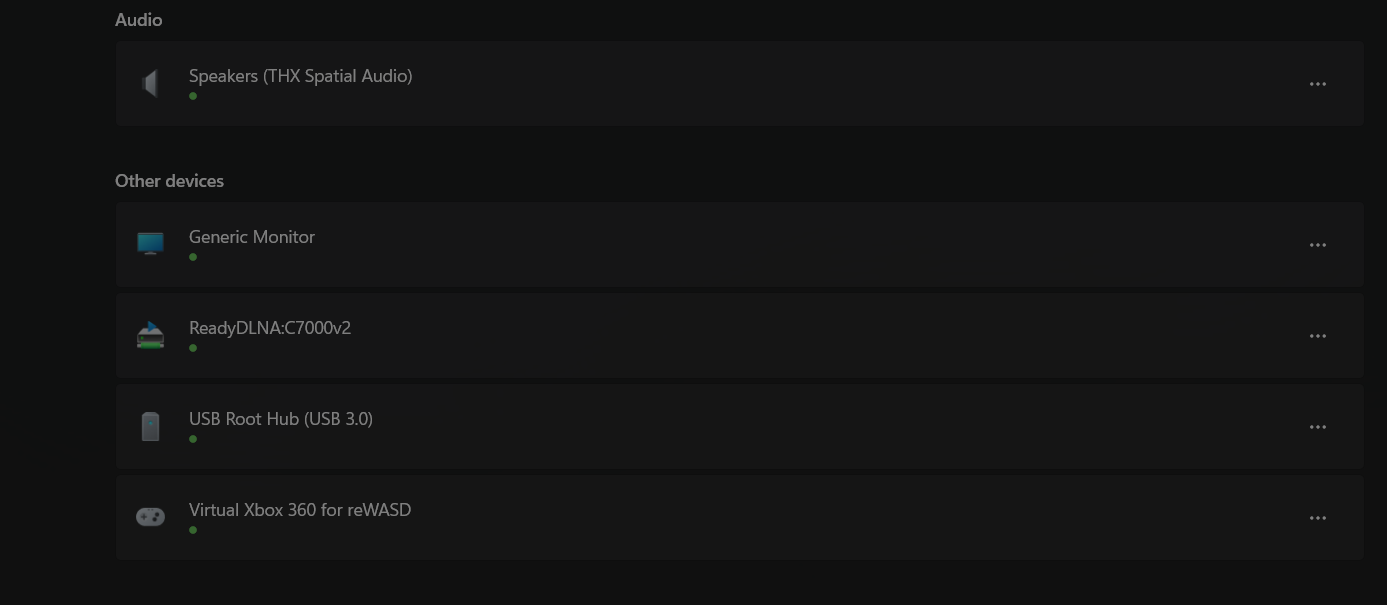Open more options for Speakers (THX Spatial Audio)
Image resolution: width=1387 pixels, height=605 pixels.
(1318, 84)
